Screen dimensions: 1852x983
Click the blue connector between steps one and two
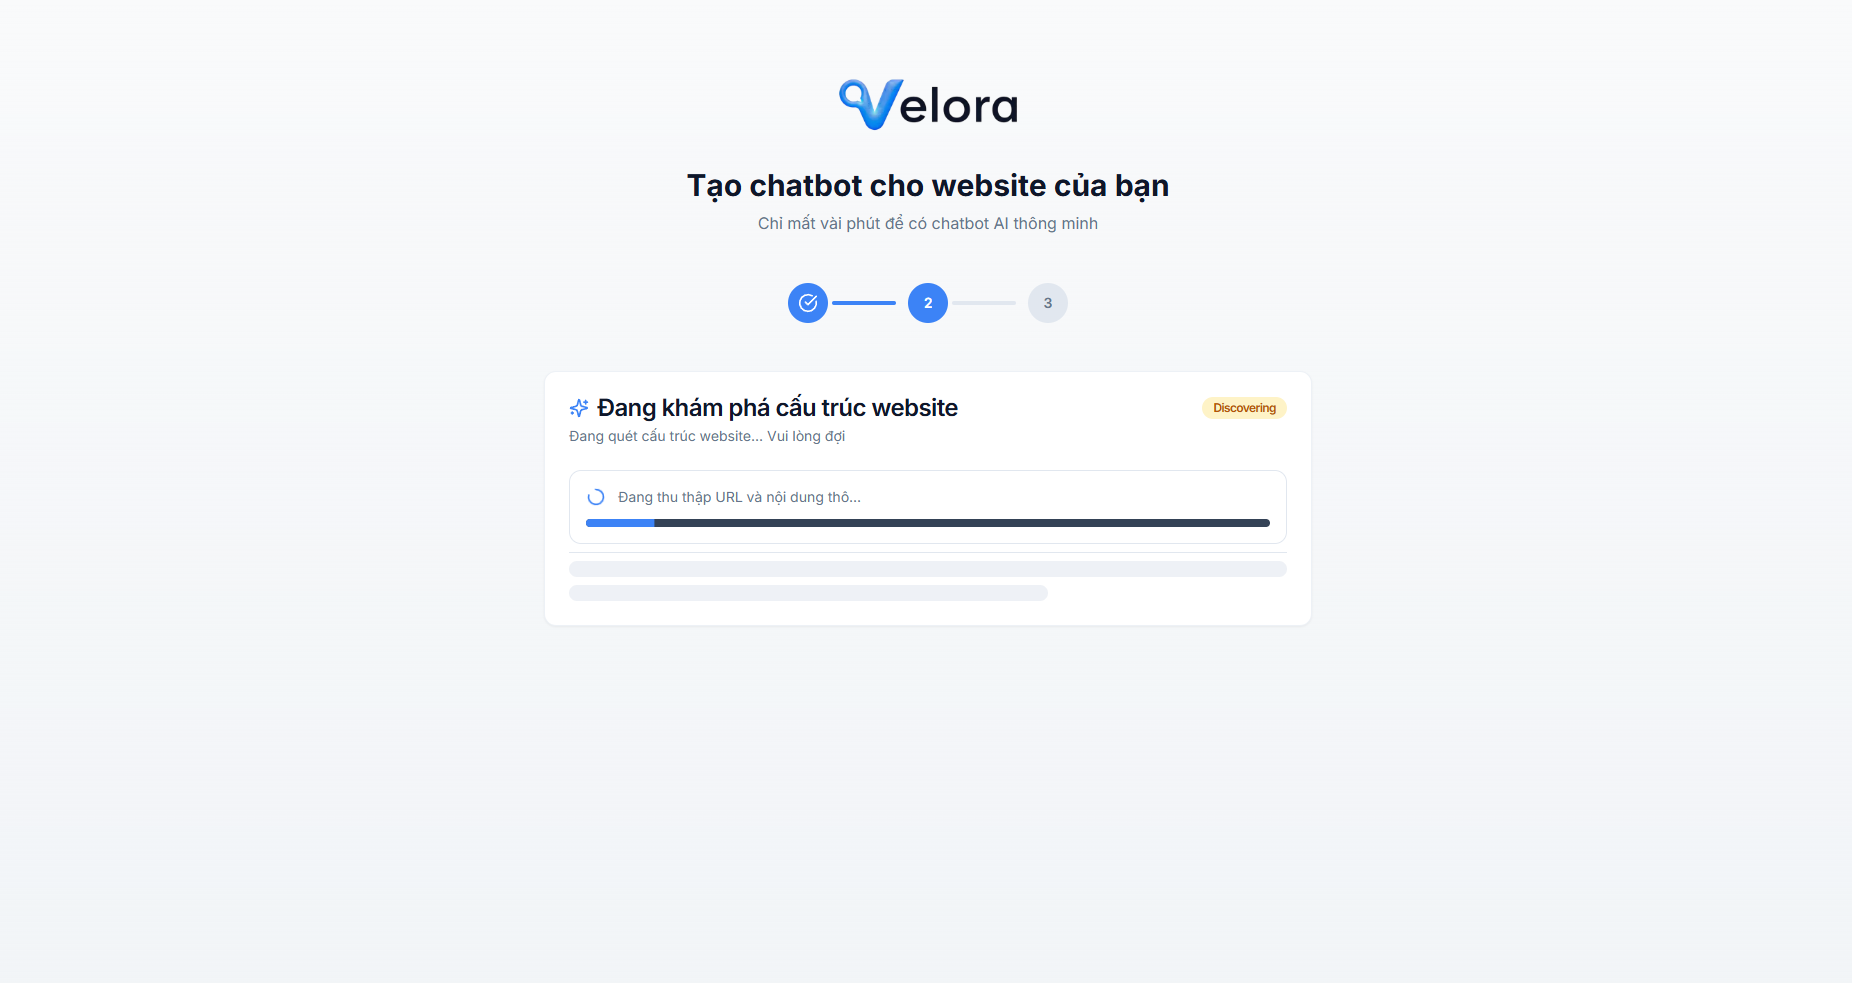pyautogui.click(x=864, y=303)
